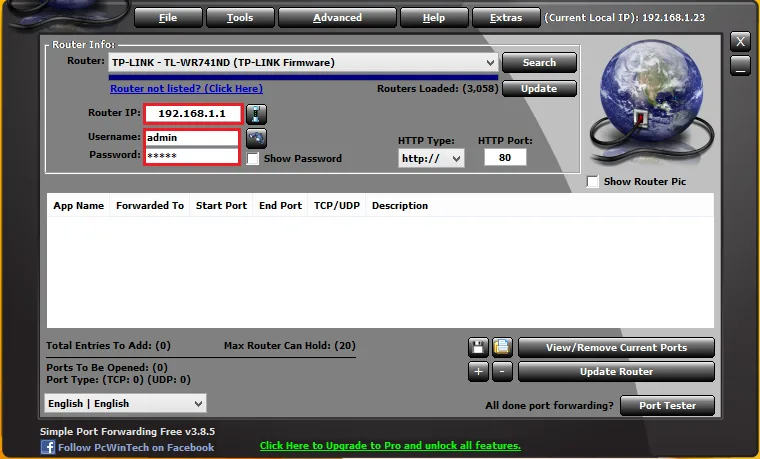Remove a port entry with minus button

[x=502, y=372]
